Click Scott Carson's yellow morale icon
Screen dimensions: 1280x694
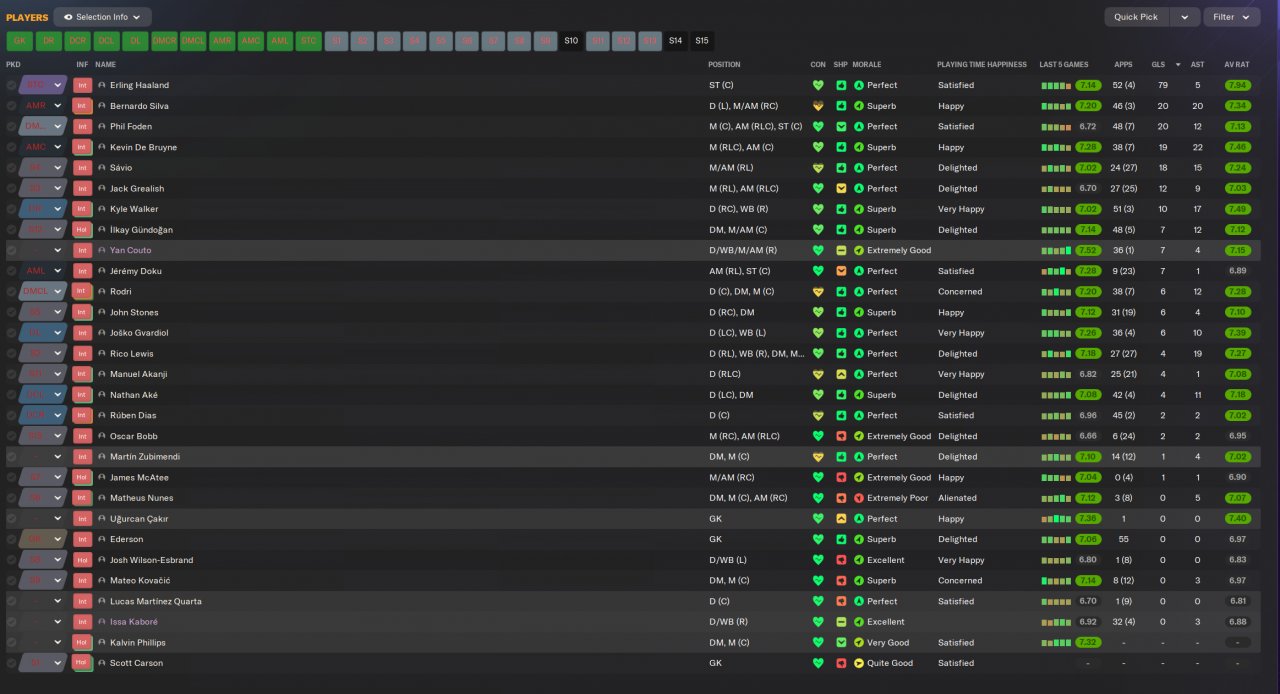point(859,663)
